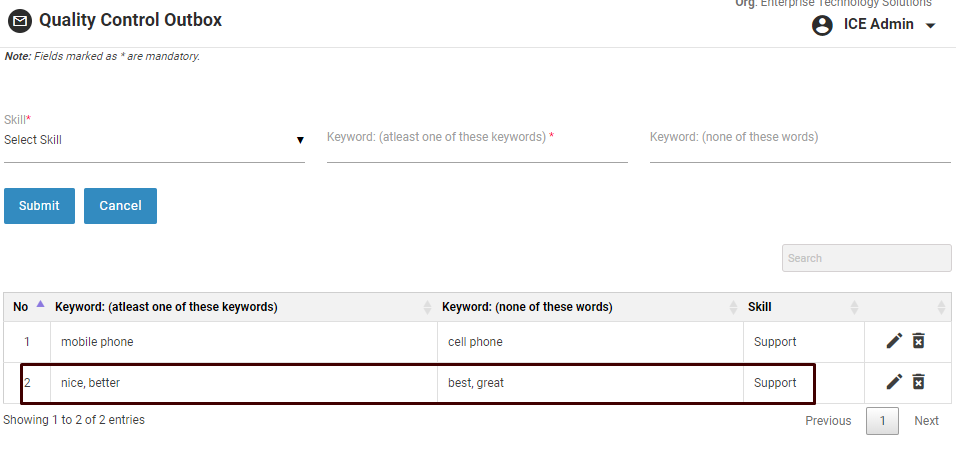Go to the Next page
Screen dimensions: 956x451
pos(926,421)
